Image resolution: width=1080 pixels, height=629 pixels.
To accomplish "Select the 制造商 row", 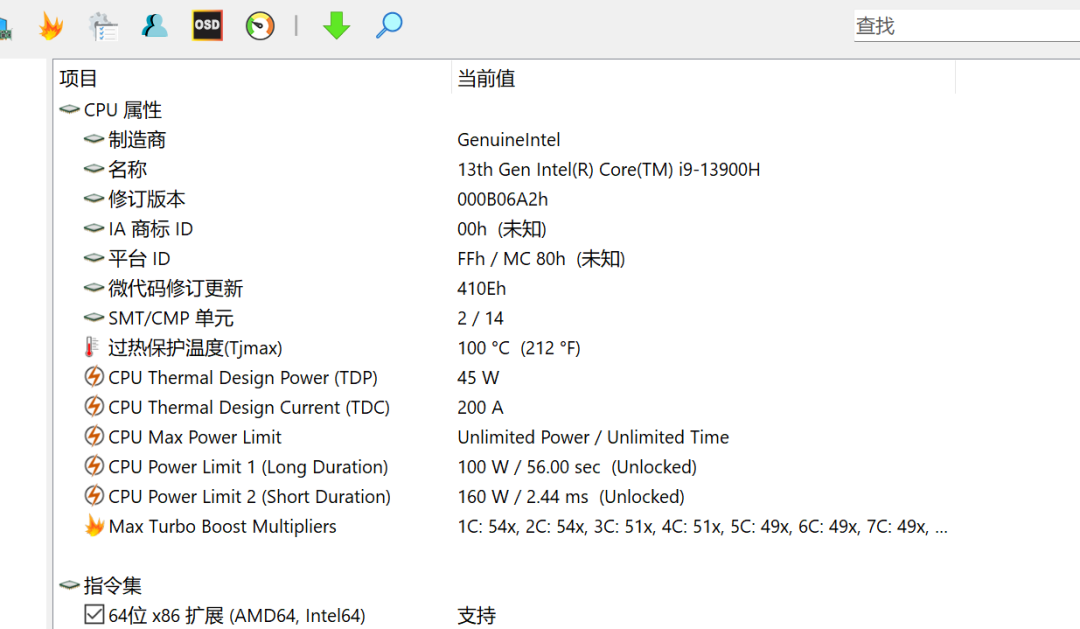I will pyautogui.click(x=137, y=140).
